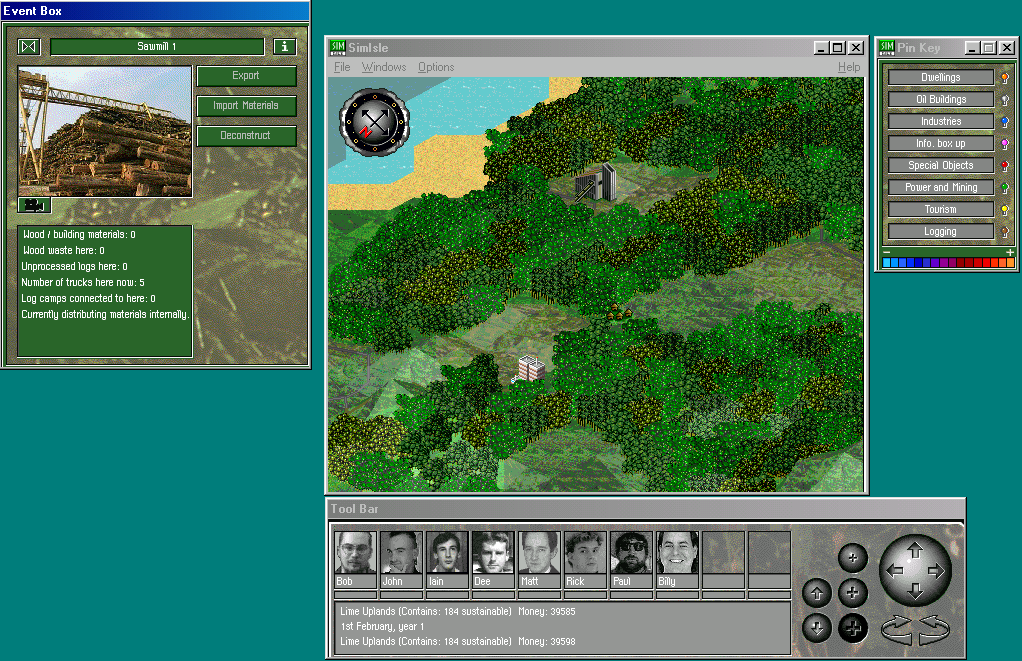Select agent Matt's portrait
1022x661 pixels.
point(539,552)
